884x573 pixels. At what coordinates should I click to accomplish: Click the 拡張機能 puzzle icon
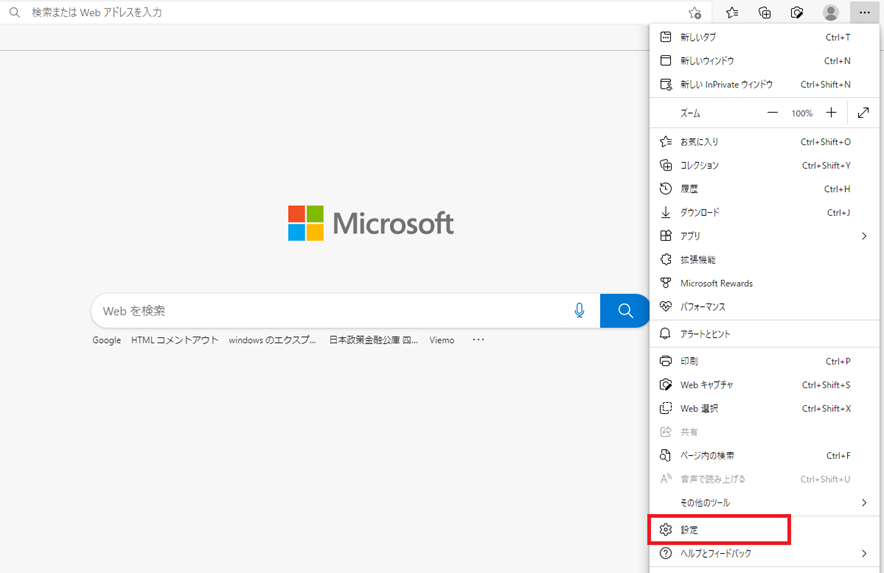click(x=666, y=259)
